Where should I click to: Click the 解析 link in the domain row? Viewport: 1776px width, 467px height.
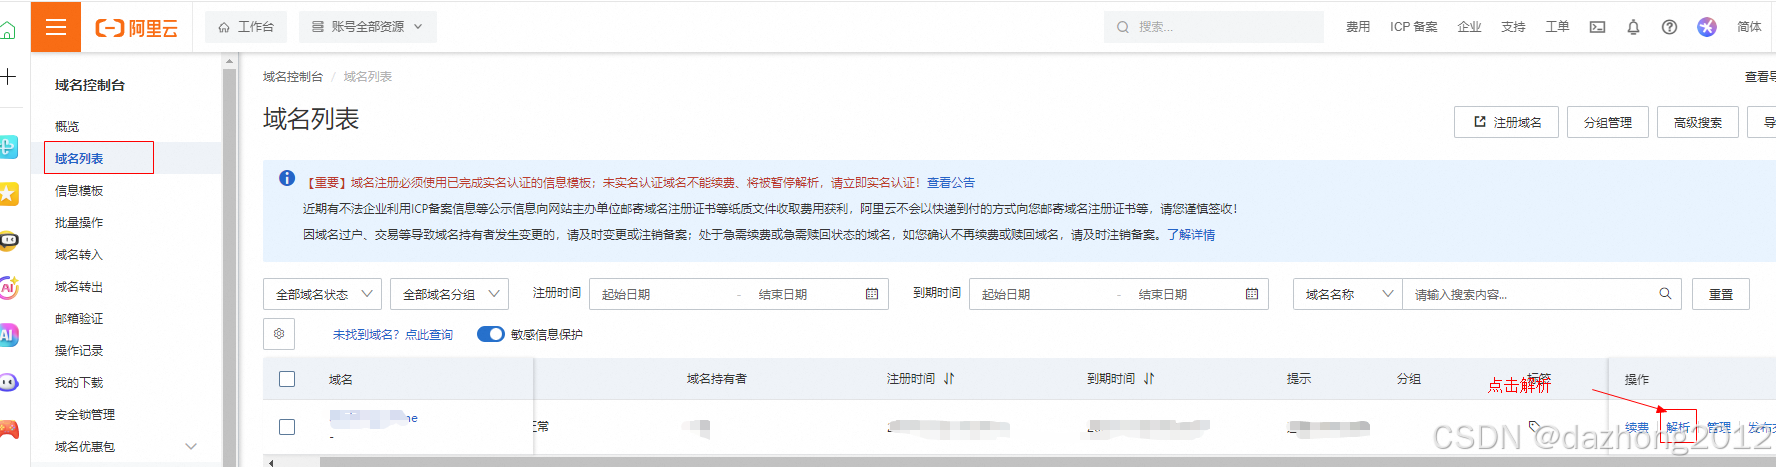[1678, 427]
